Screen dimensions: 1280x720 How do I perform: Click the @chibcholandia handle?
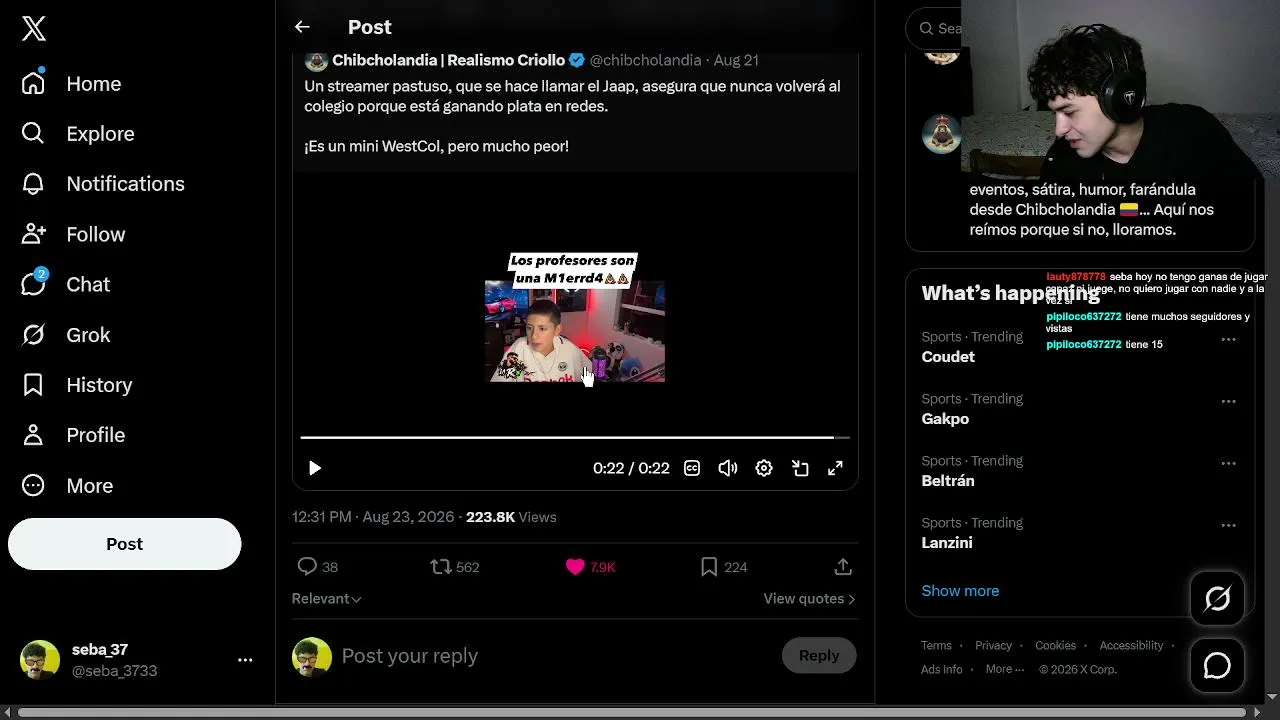coord(645,60)
